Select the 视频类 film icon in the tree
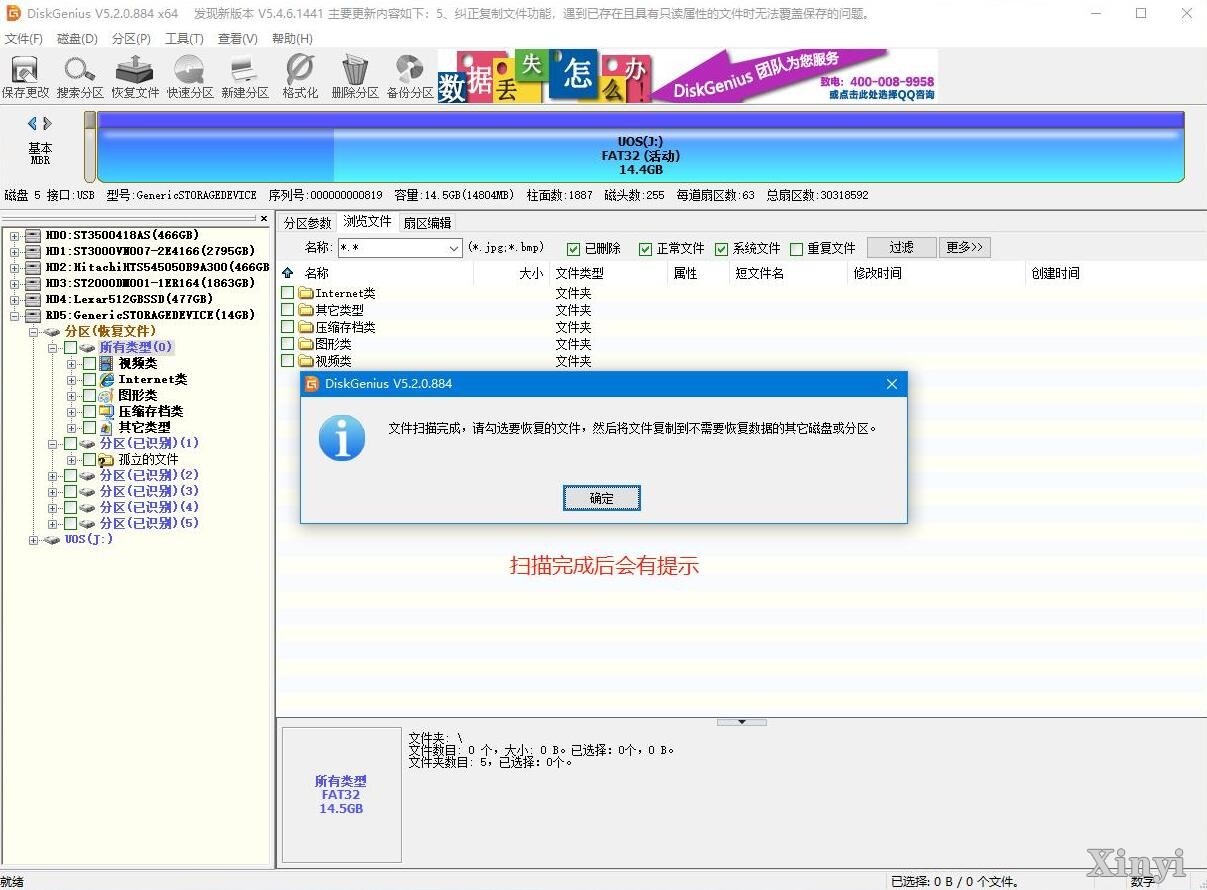The height and width of the screenshot is (890, 1207). point(106,363)
